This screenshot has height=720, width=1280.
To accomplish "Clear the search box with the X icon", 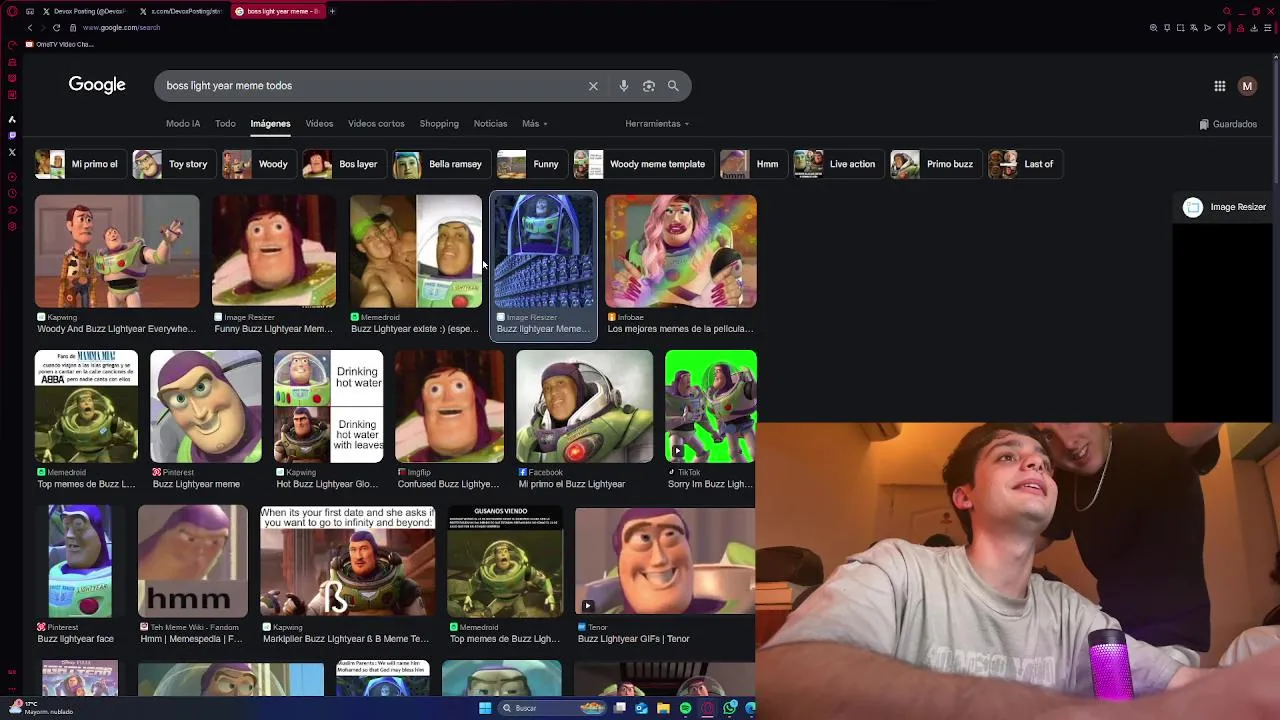I will tap(593, 86).
